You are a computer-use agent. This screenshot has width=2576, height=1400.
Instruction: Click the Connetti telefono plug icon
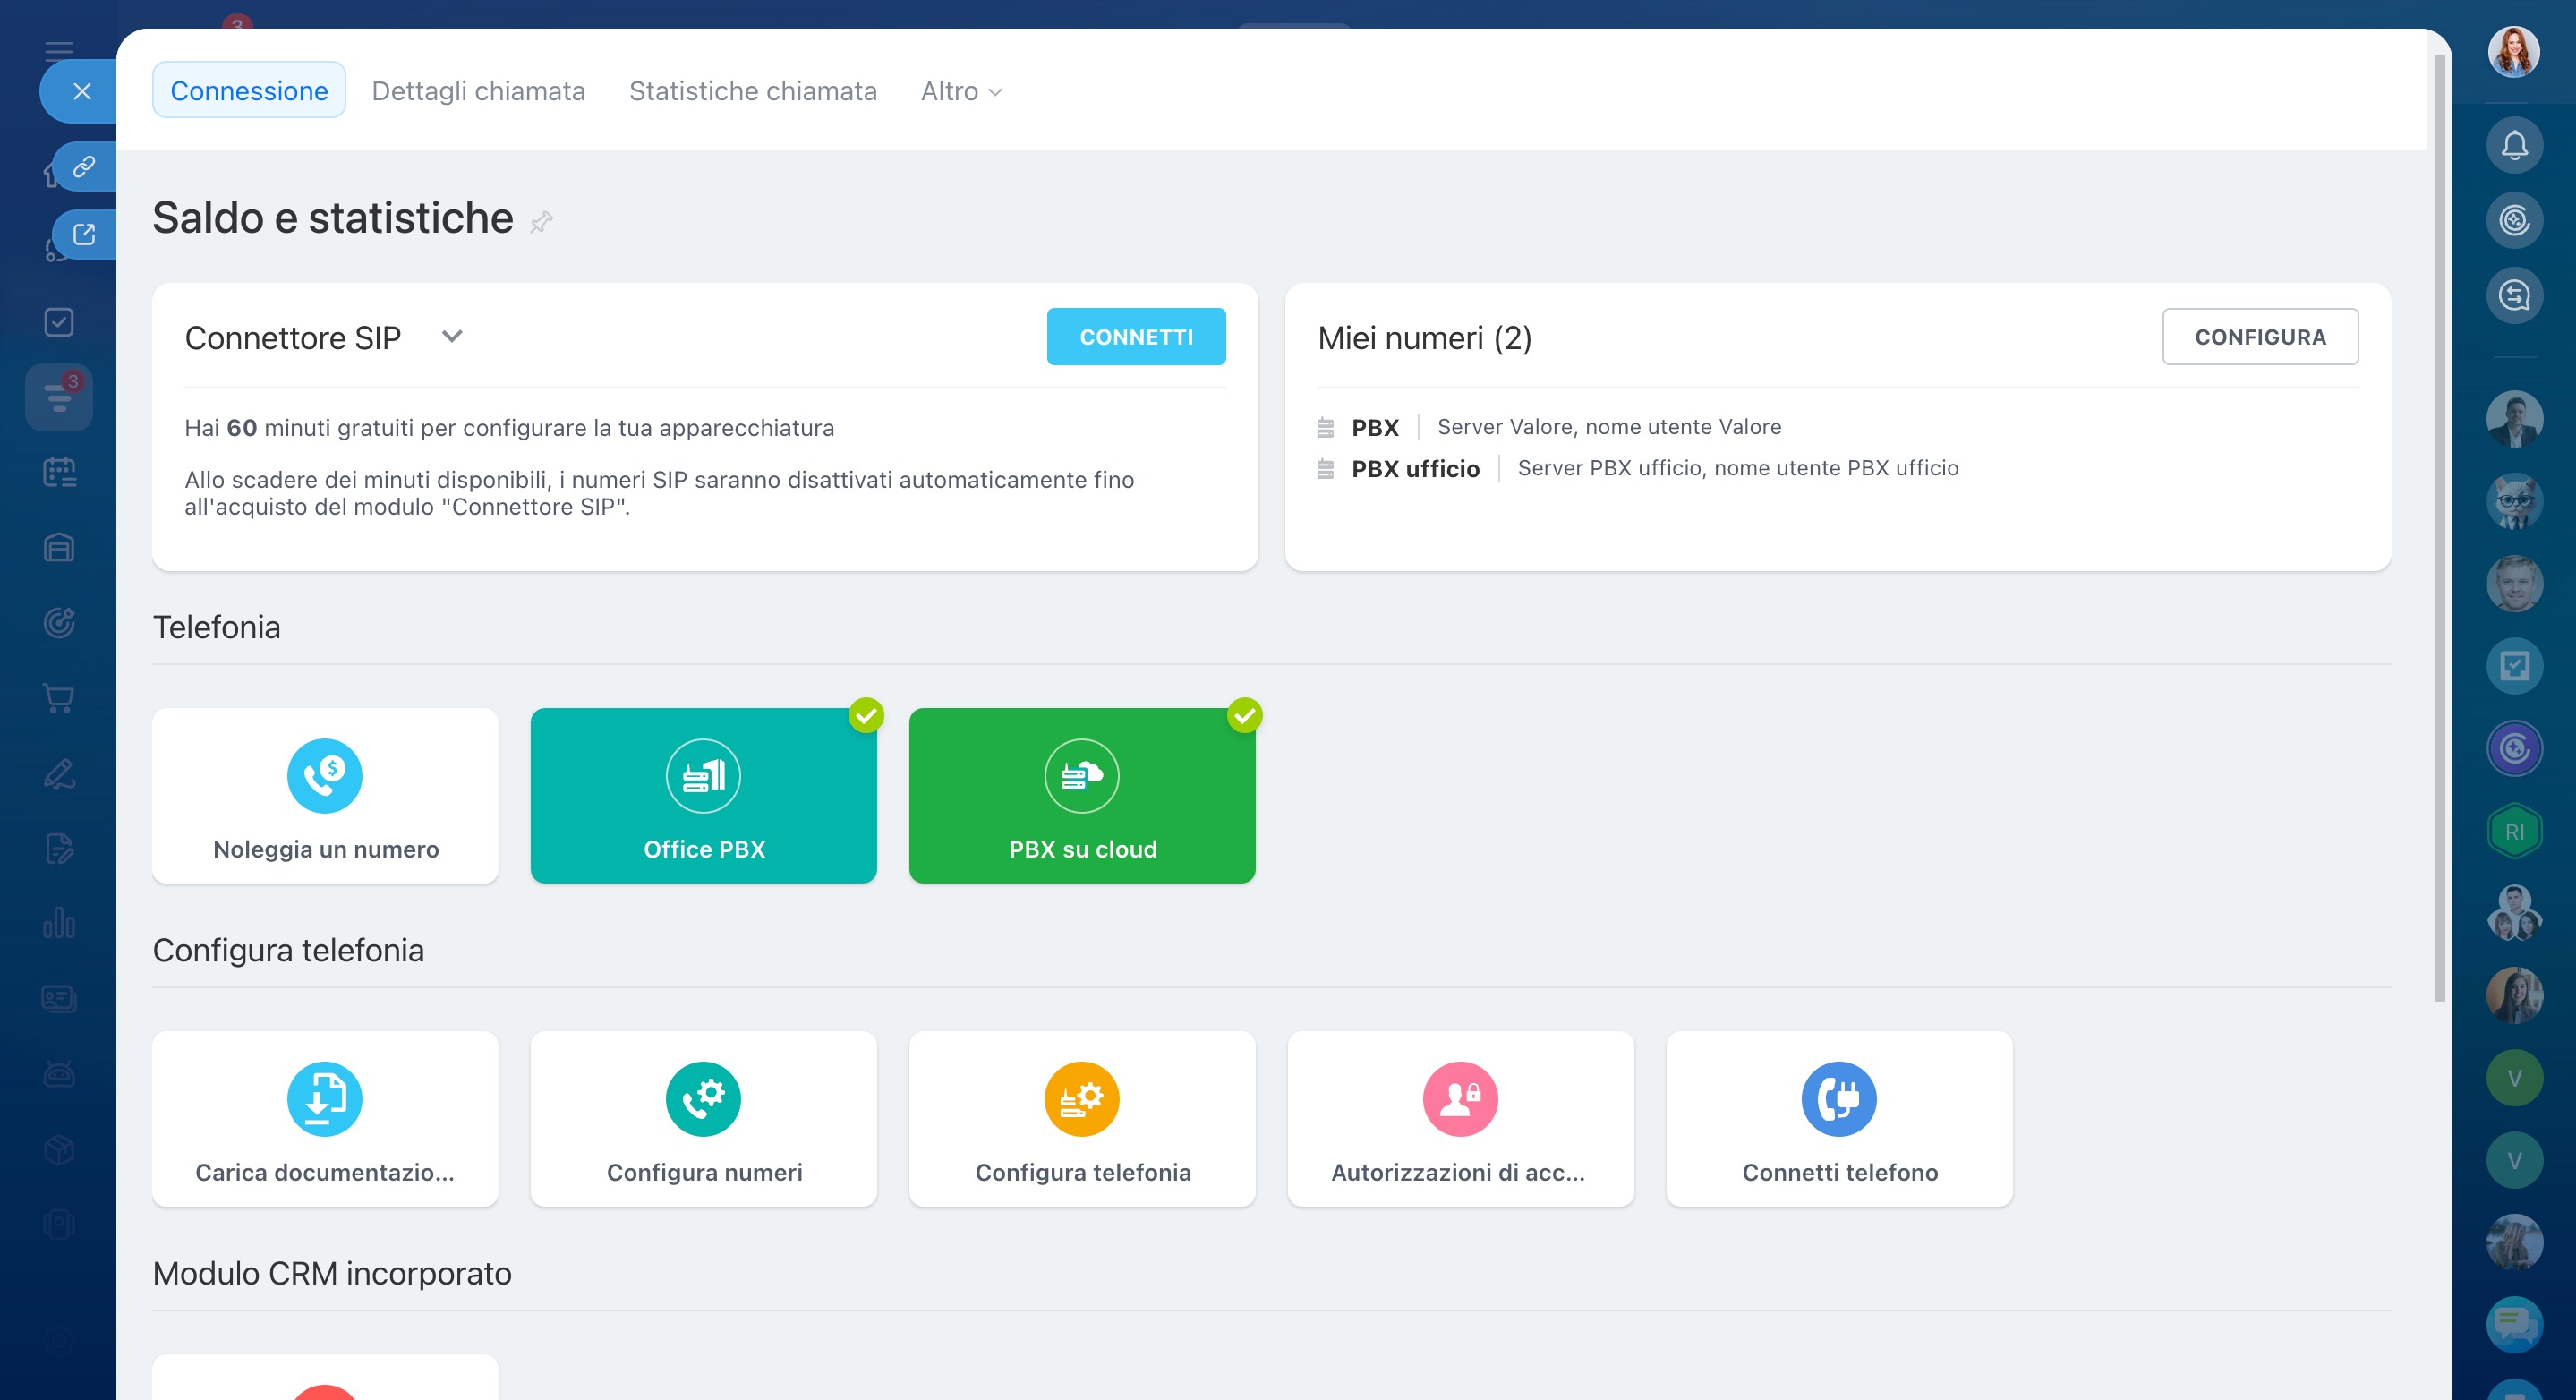(x=1838, y=1098)
